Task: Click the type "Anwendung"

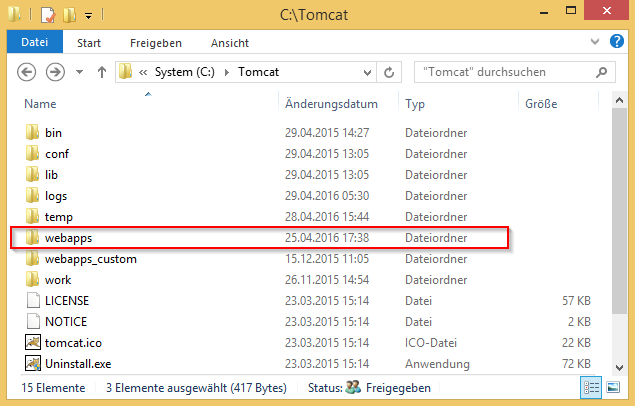Action: click(x=437, y=364)
